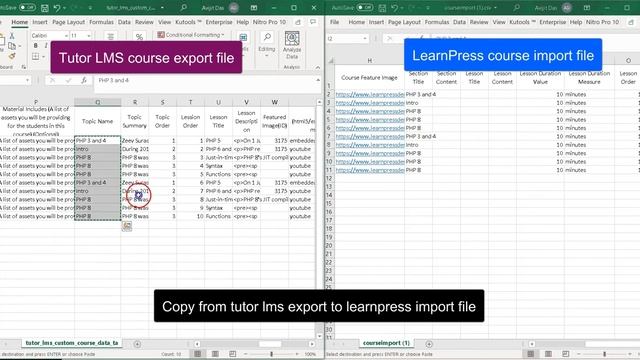Add new sheet in LearnPress window
The image size is (640, 360).
[x=429, y=344]
